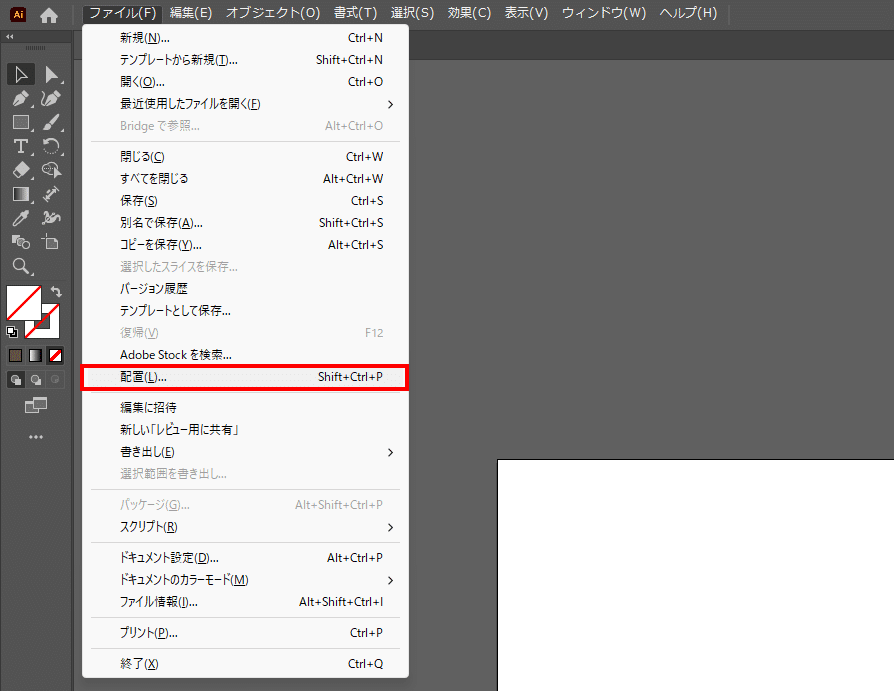
Task: Select the Direct Selection tool
Action: (51, 75)
